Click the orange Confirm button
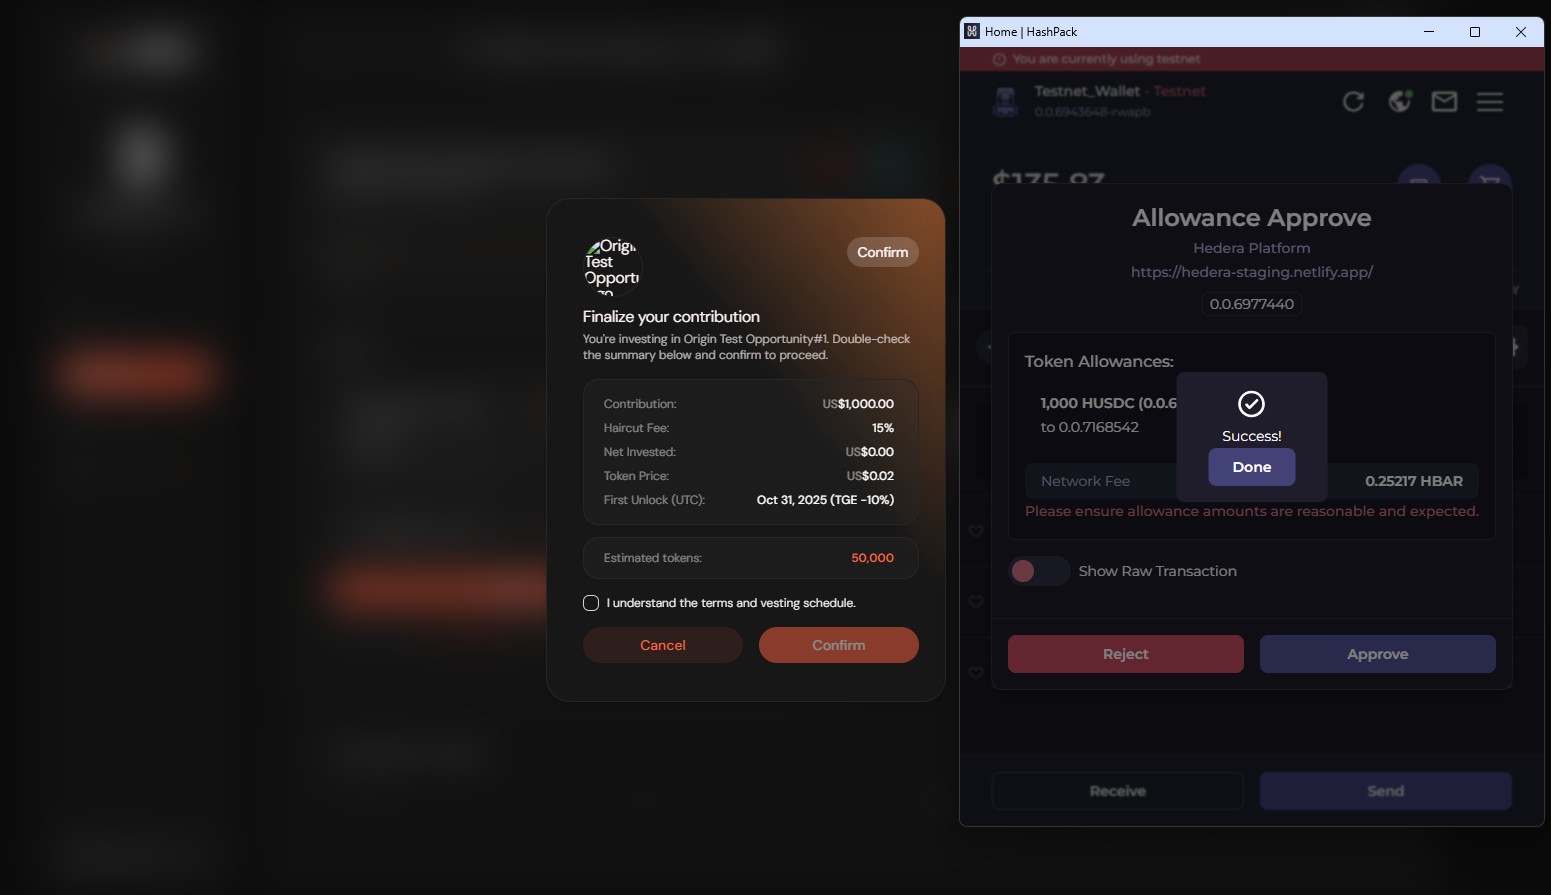 839,645
